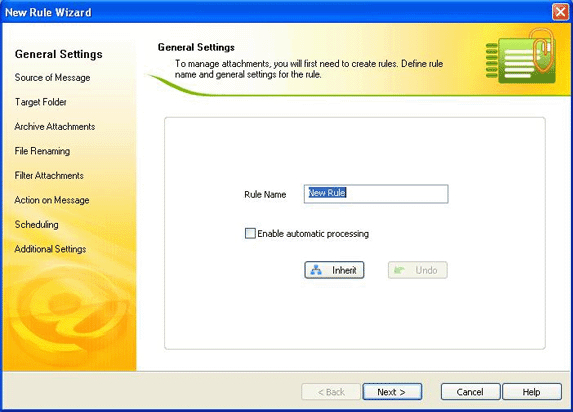This screenshot has height=412, width=573.
Task: Select the Scheduling step
Action: coord(37,224)
